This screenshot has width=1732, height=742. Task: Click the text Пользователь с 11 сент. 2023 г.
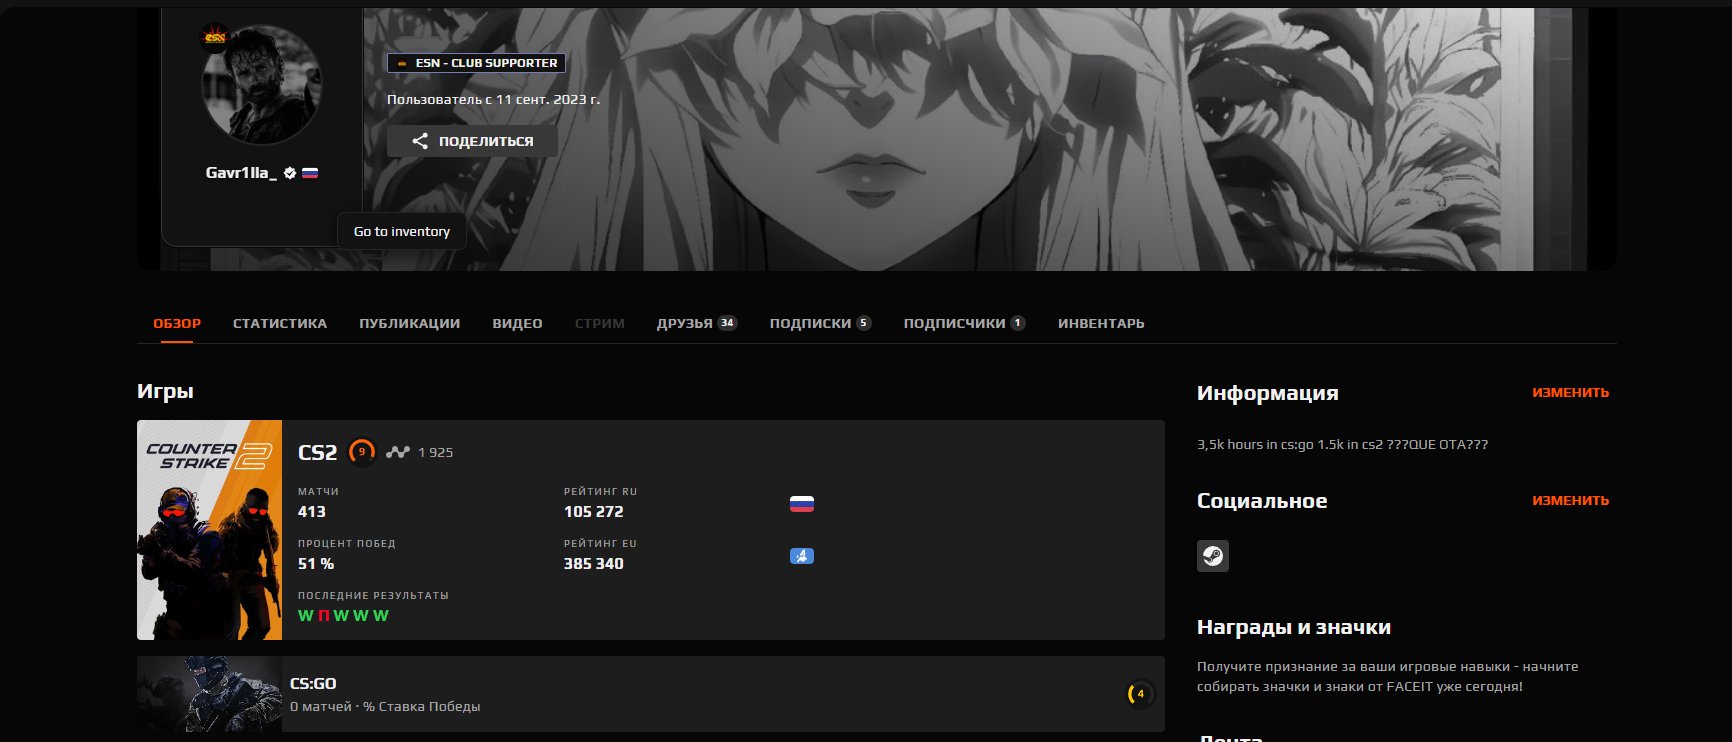(x=493, y=100)
